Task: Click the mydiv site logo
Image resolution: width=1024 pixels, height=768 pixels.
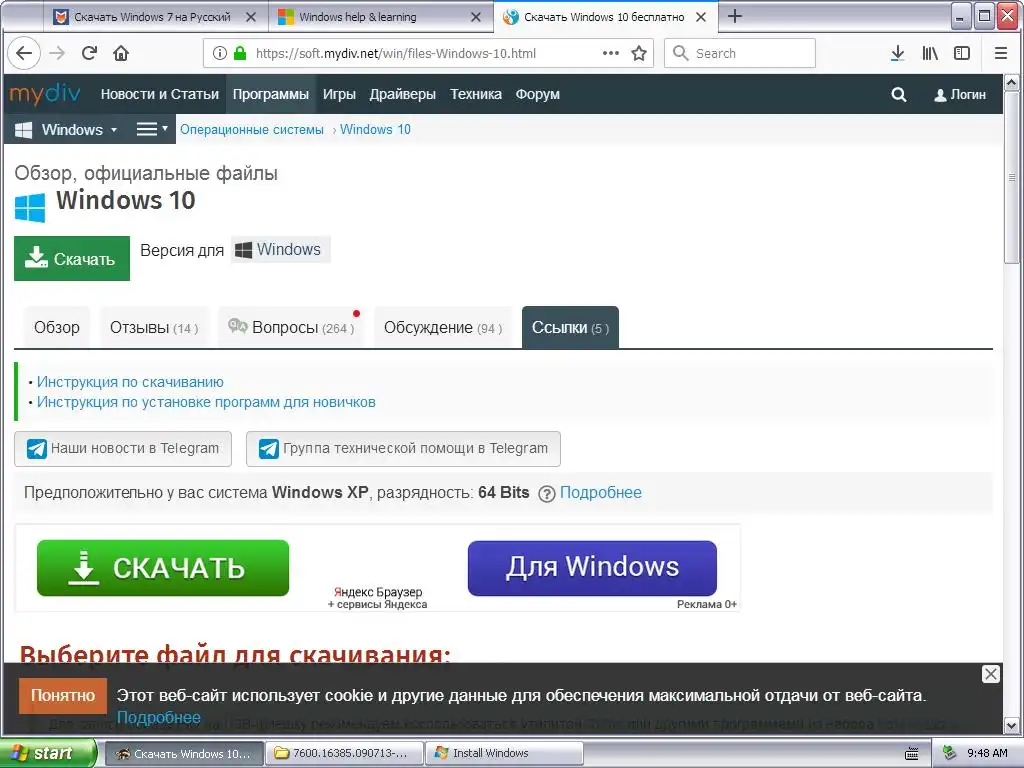Action: (44, 94)
